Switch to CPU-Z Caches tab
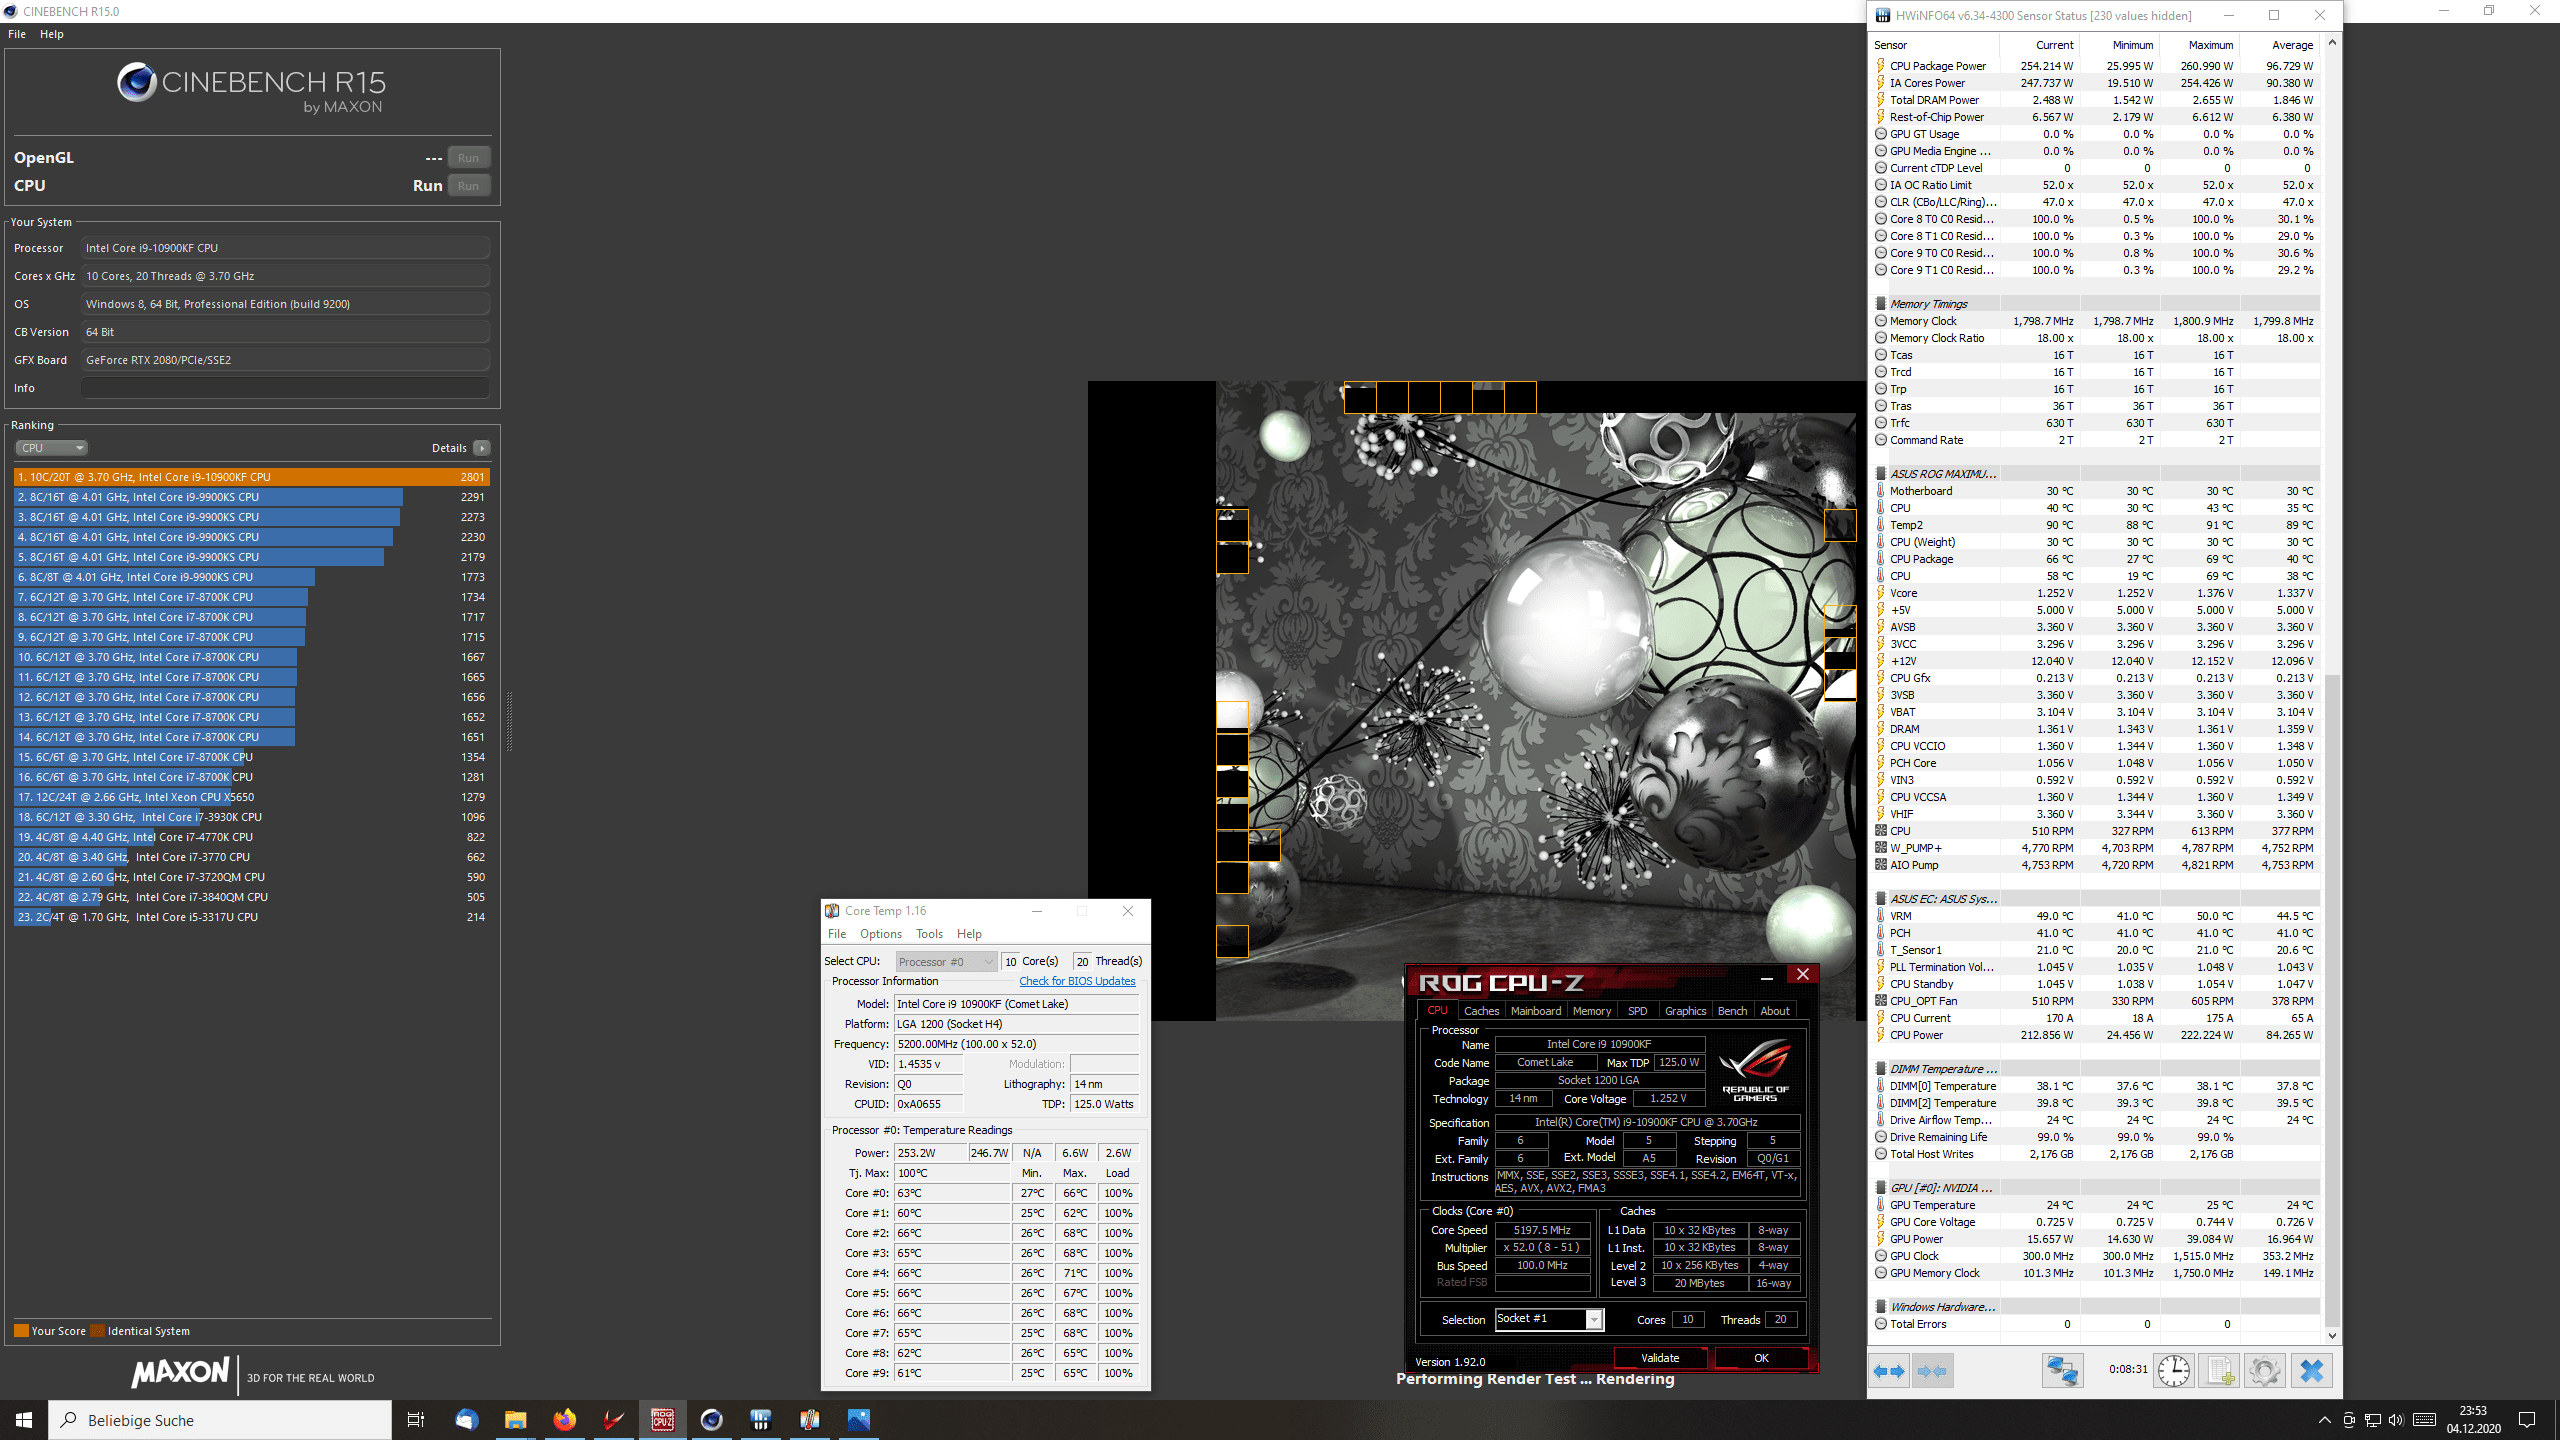Screen dimensions: 2560x1440 [x=1481, y=1011]
